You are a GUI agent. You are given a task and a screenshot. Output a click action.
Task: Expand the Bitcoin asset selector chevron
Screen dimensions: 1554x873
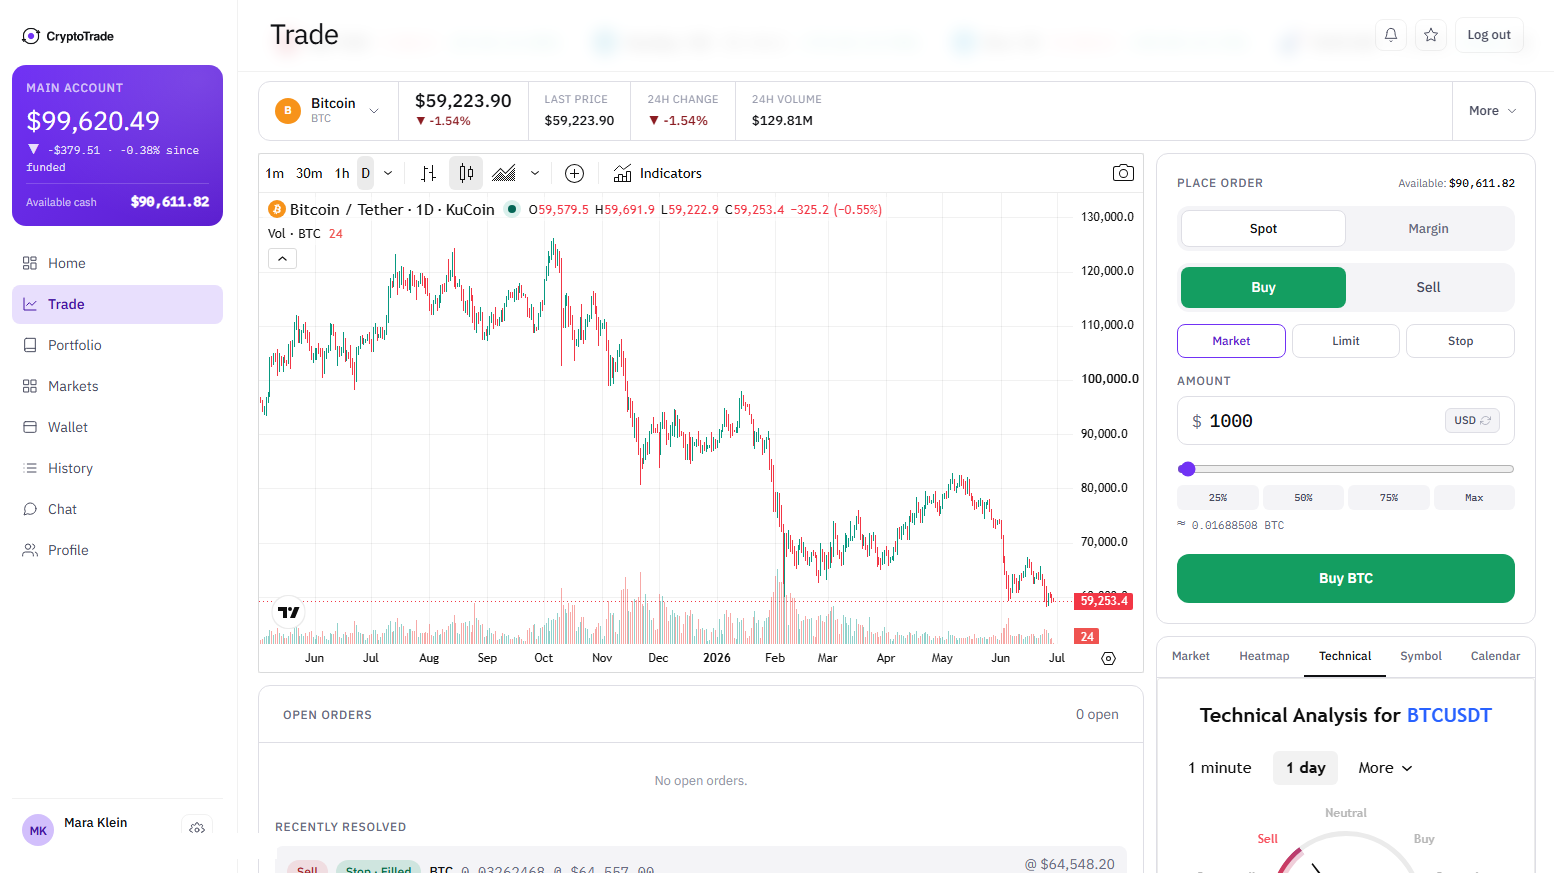pyautogui.click(x=374, y=111)
